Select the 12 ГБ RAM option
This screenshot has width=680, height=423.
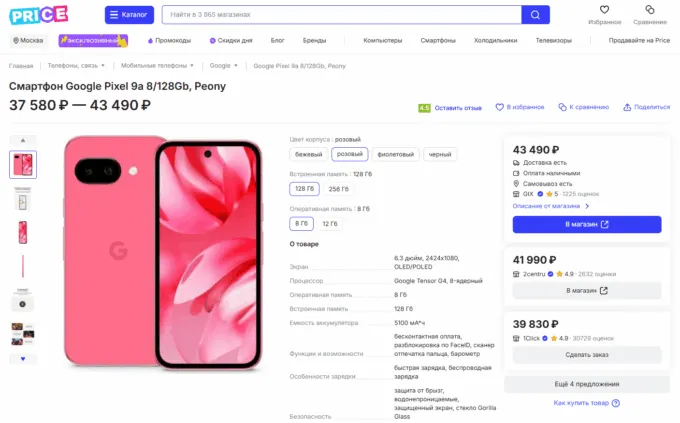tap(329, 224)
